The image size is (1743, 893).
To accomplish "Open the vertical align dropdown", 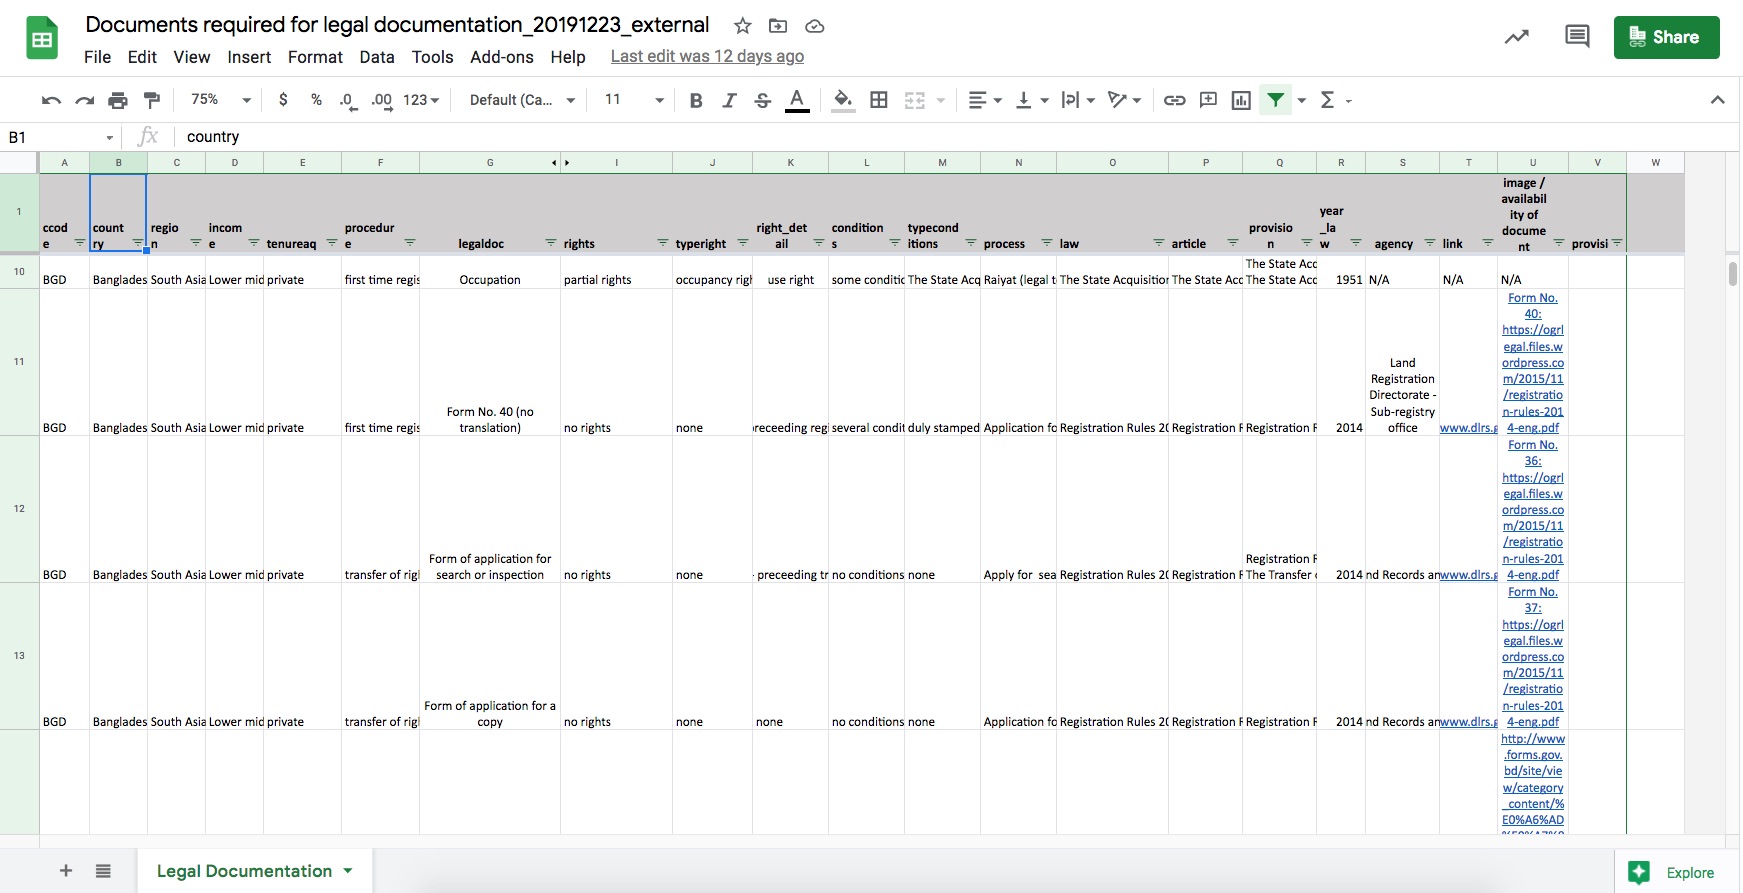I will tap(1032, 100).
